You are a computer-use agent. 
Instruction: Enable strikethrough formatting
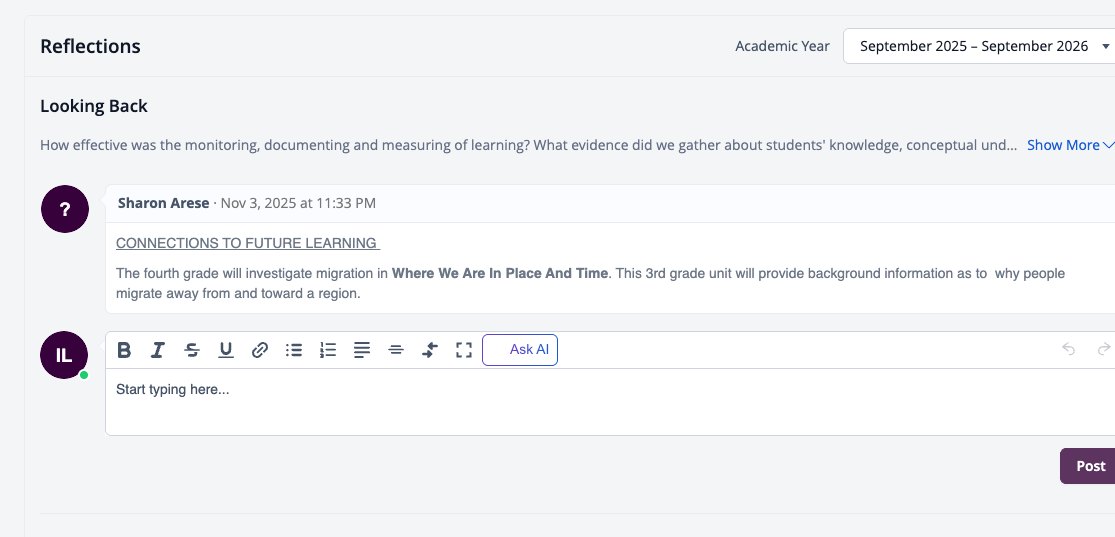(192, 350)
